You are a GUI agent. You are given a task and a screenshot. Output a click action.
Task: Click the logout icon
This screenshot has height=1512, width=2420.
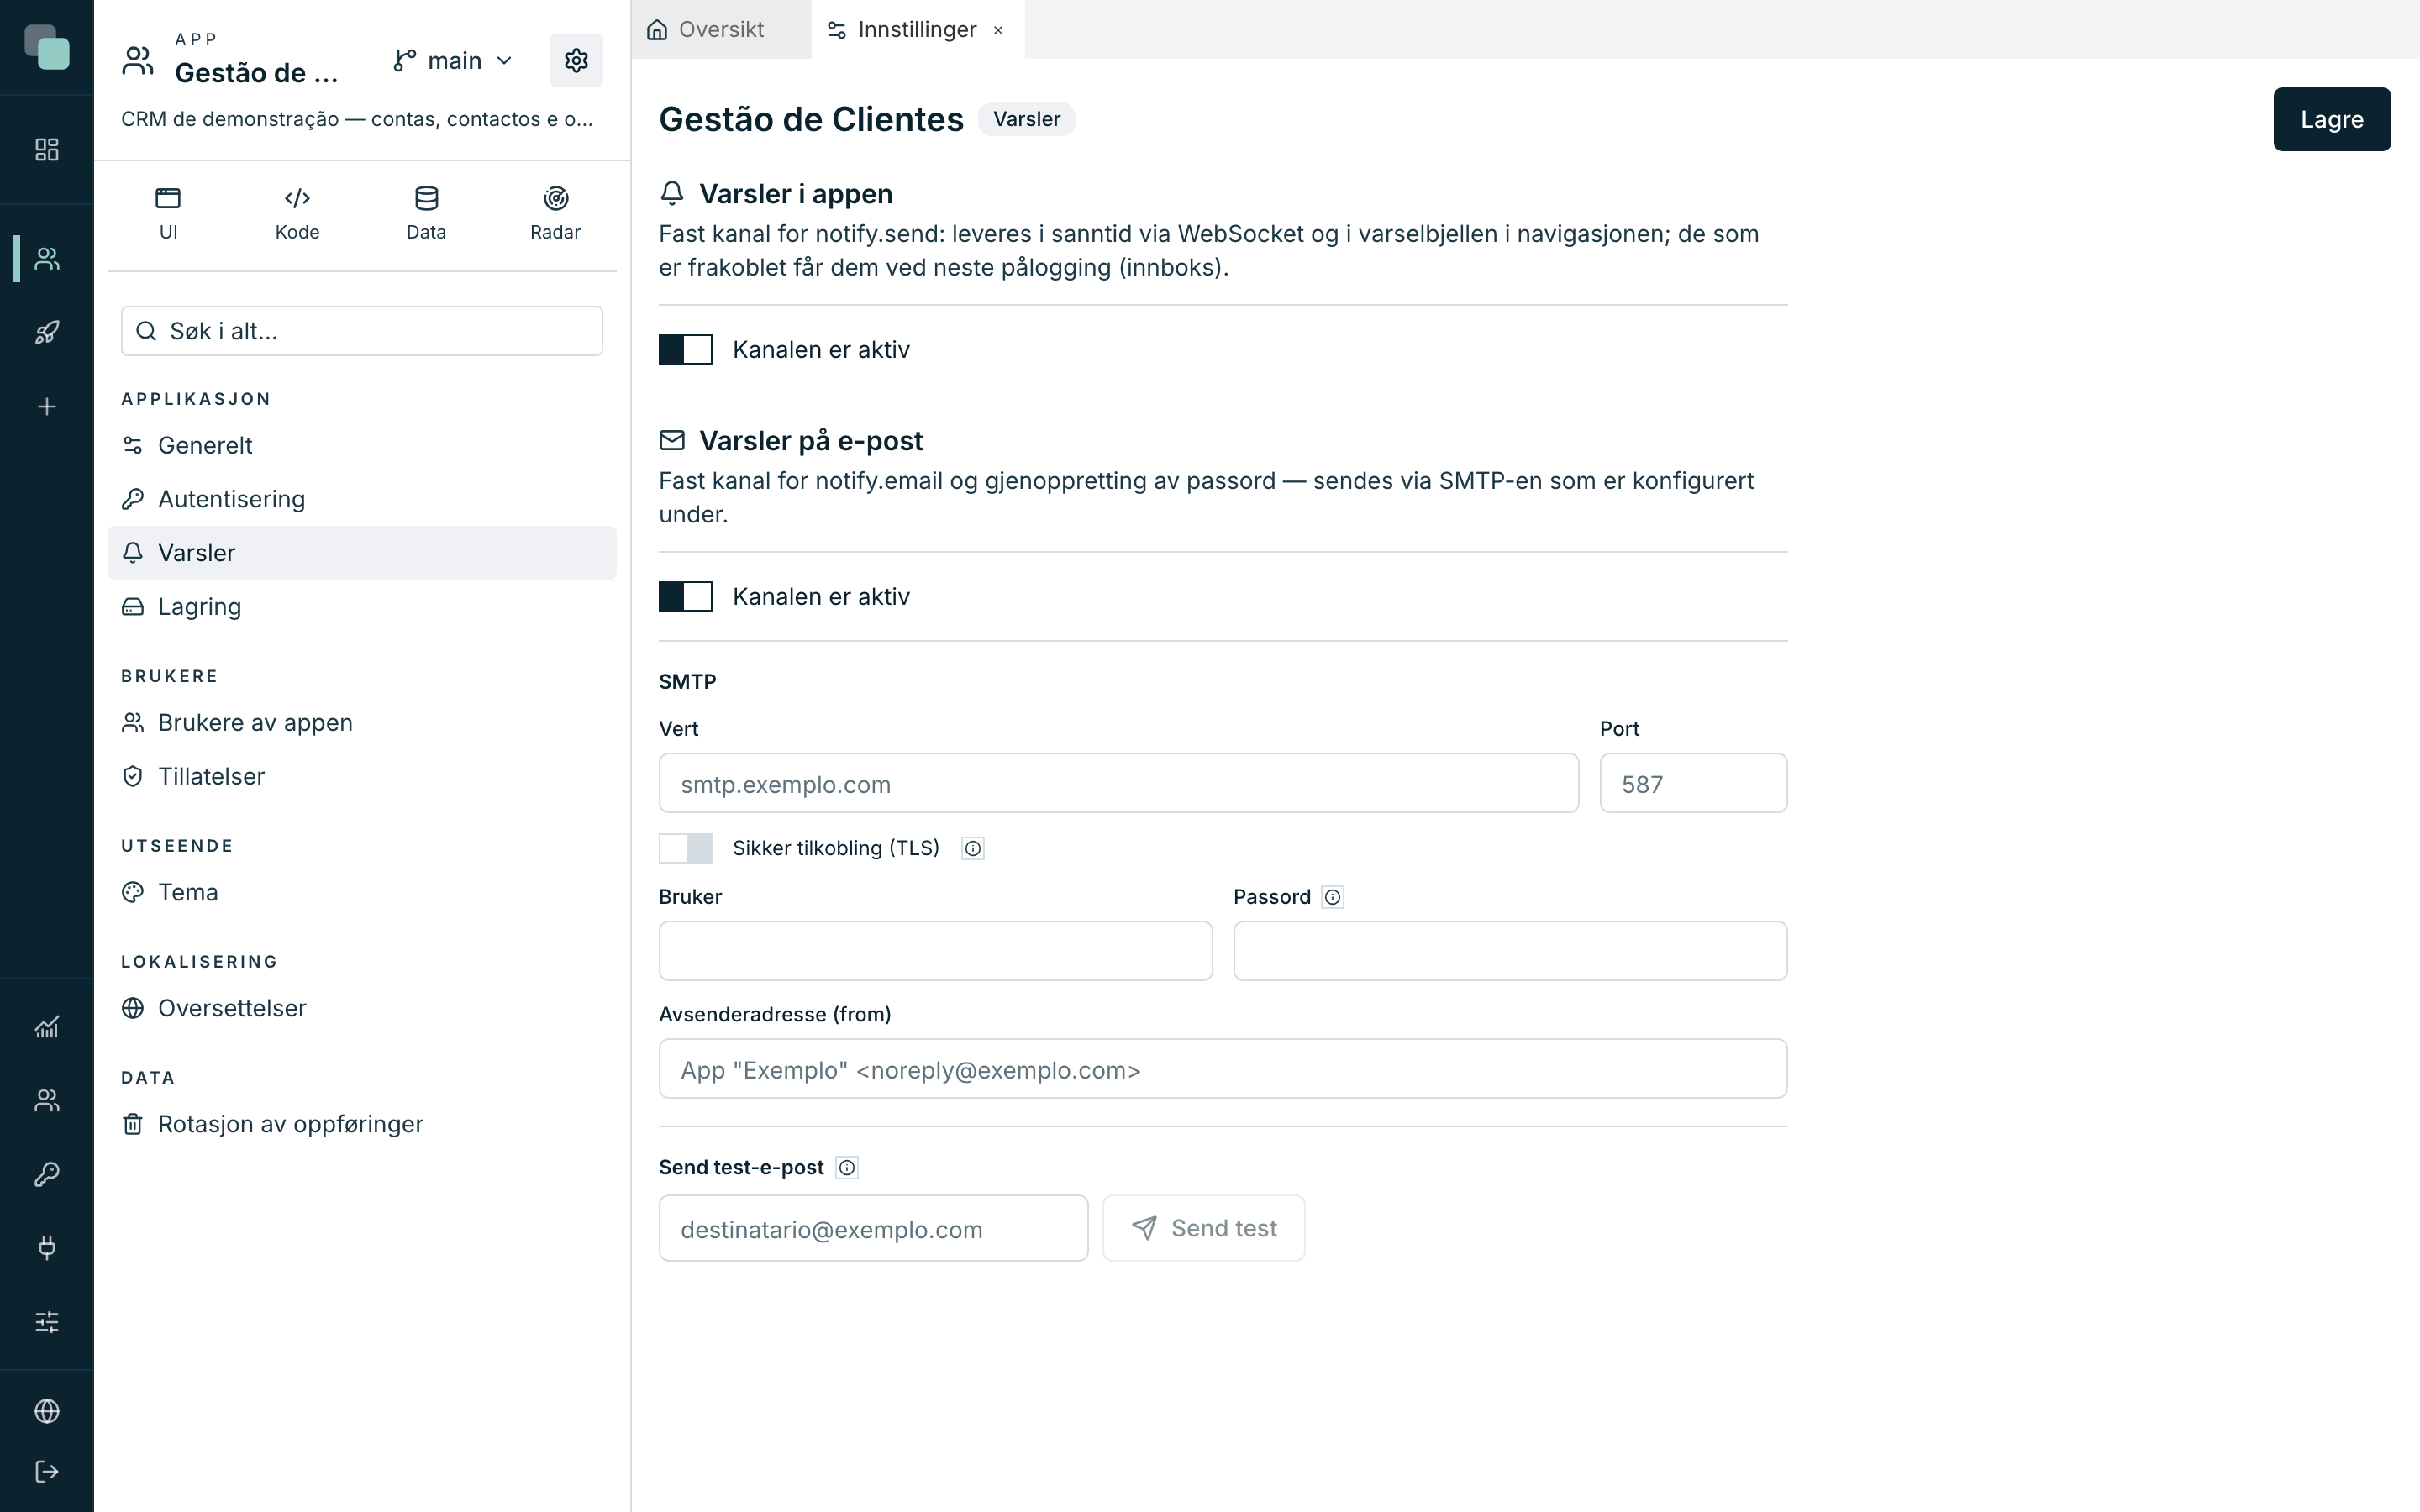[x=47, y=1471]
